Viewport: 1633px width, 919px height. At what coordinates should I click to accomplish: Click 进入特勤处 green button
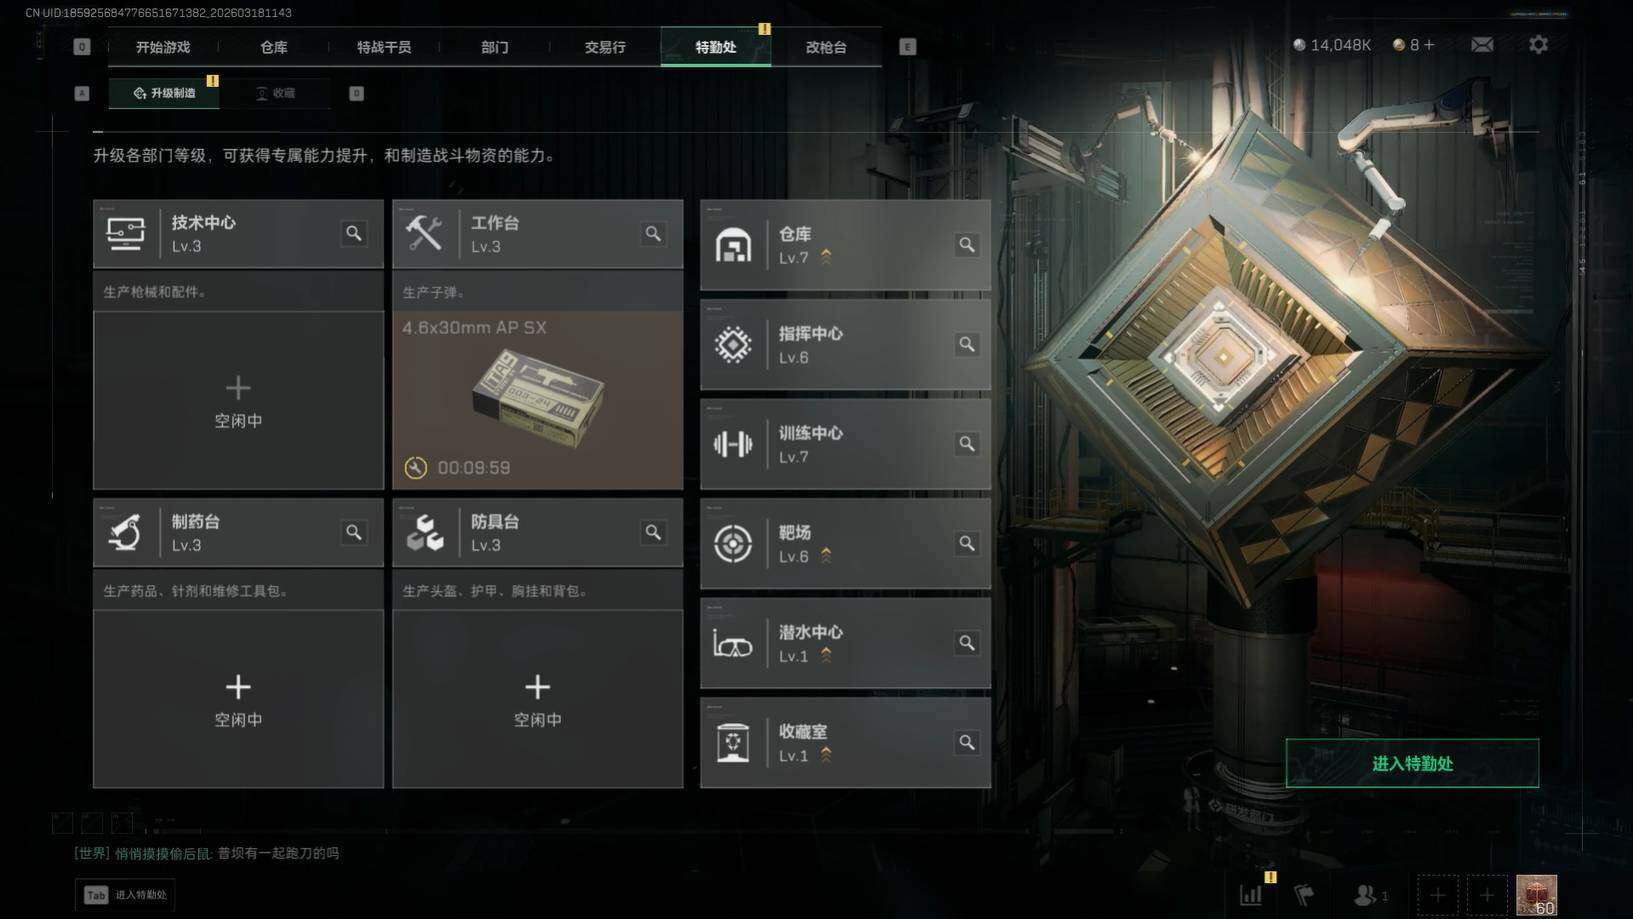click(1412, 763)
